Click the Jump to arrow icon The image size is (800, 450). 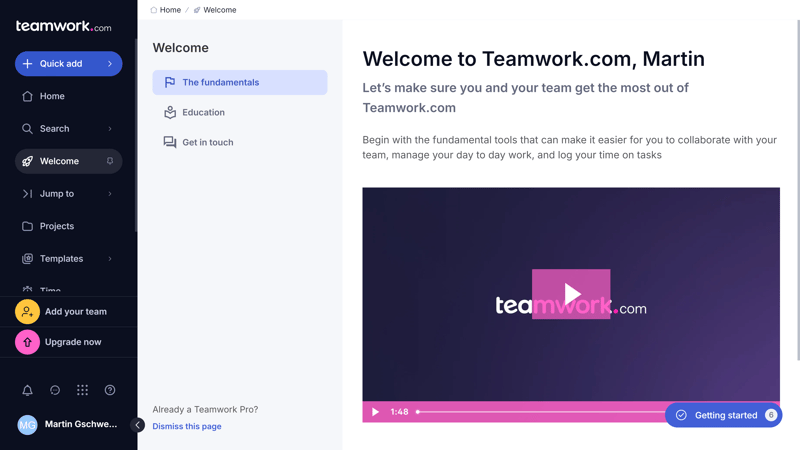coord(28,194)
